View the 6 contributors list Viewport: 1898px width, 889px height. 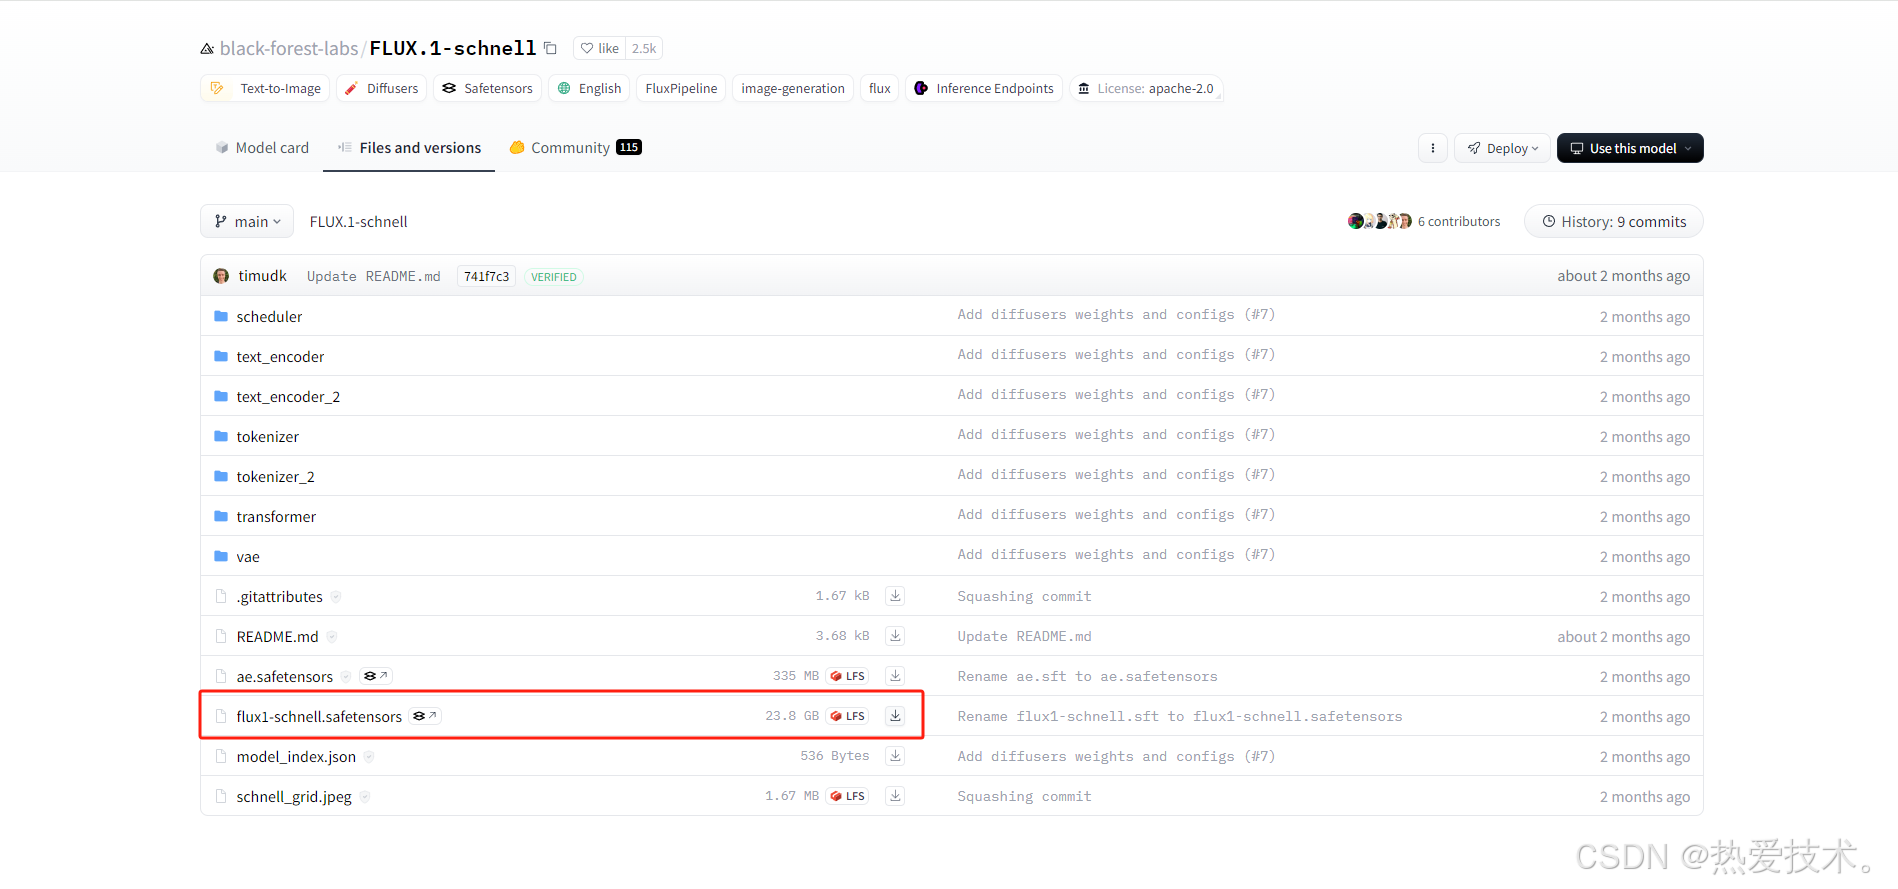click(x=1458, y=221)
